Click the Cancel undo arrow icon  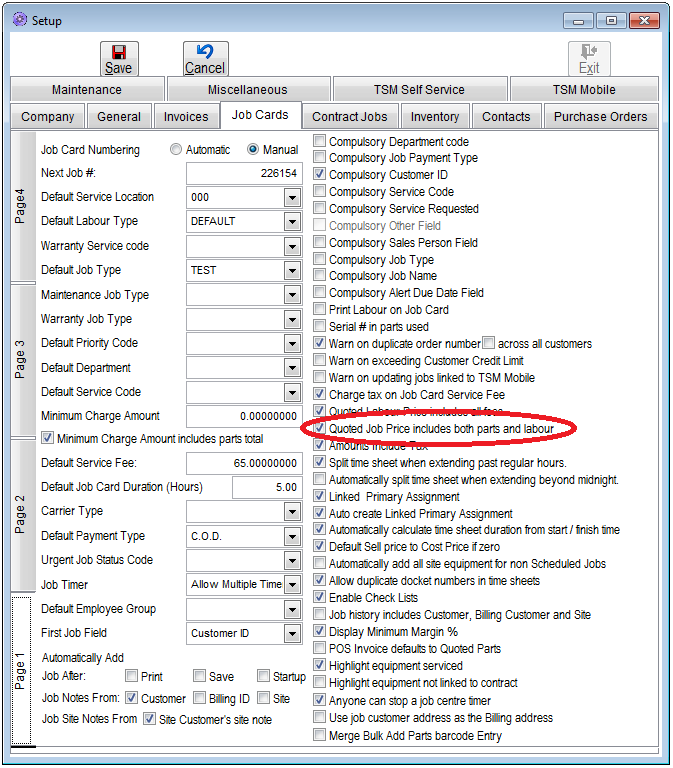(x=205, y=52)
